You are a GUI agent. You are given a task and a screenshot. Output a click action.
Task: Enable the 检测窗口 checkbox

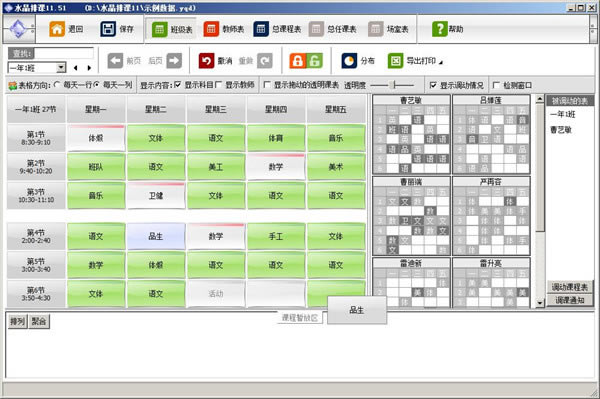(x=496, y=85)
